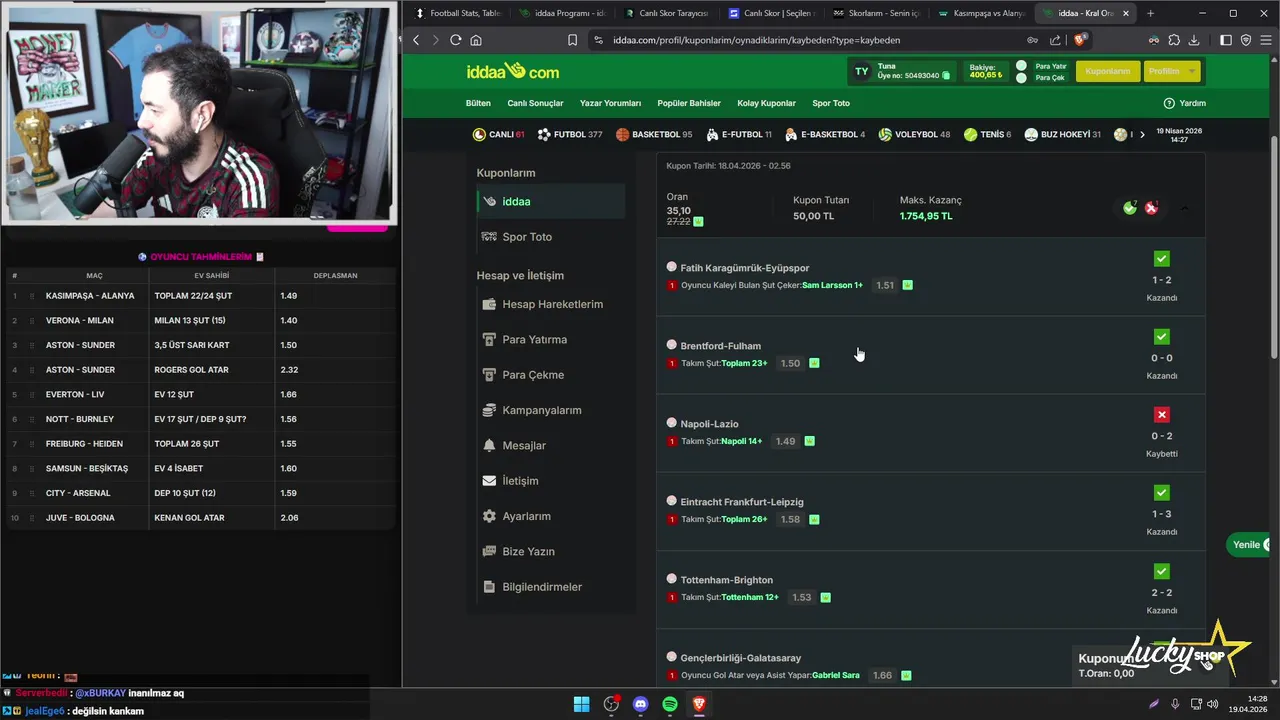Click the green check for Eintracht Frankfurt-Leipzig
Viewport: 1280px width, 720px height.
point(1161,493)
